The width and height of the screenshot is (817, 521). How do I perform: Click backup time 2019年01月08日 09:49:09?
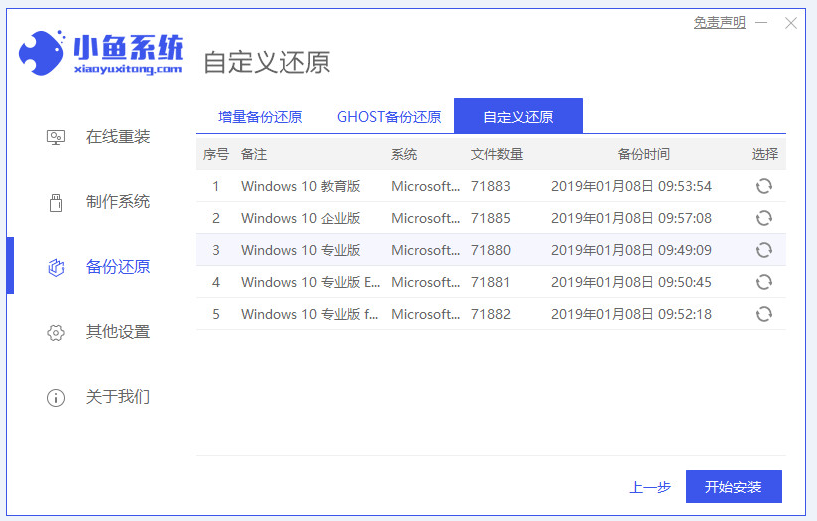[x=632, y=250]
